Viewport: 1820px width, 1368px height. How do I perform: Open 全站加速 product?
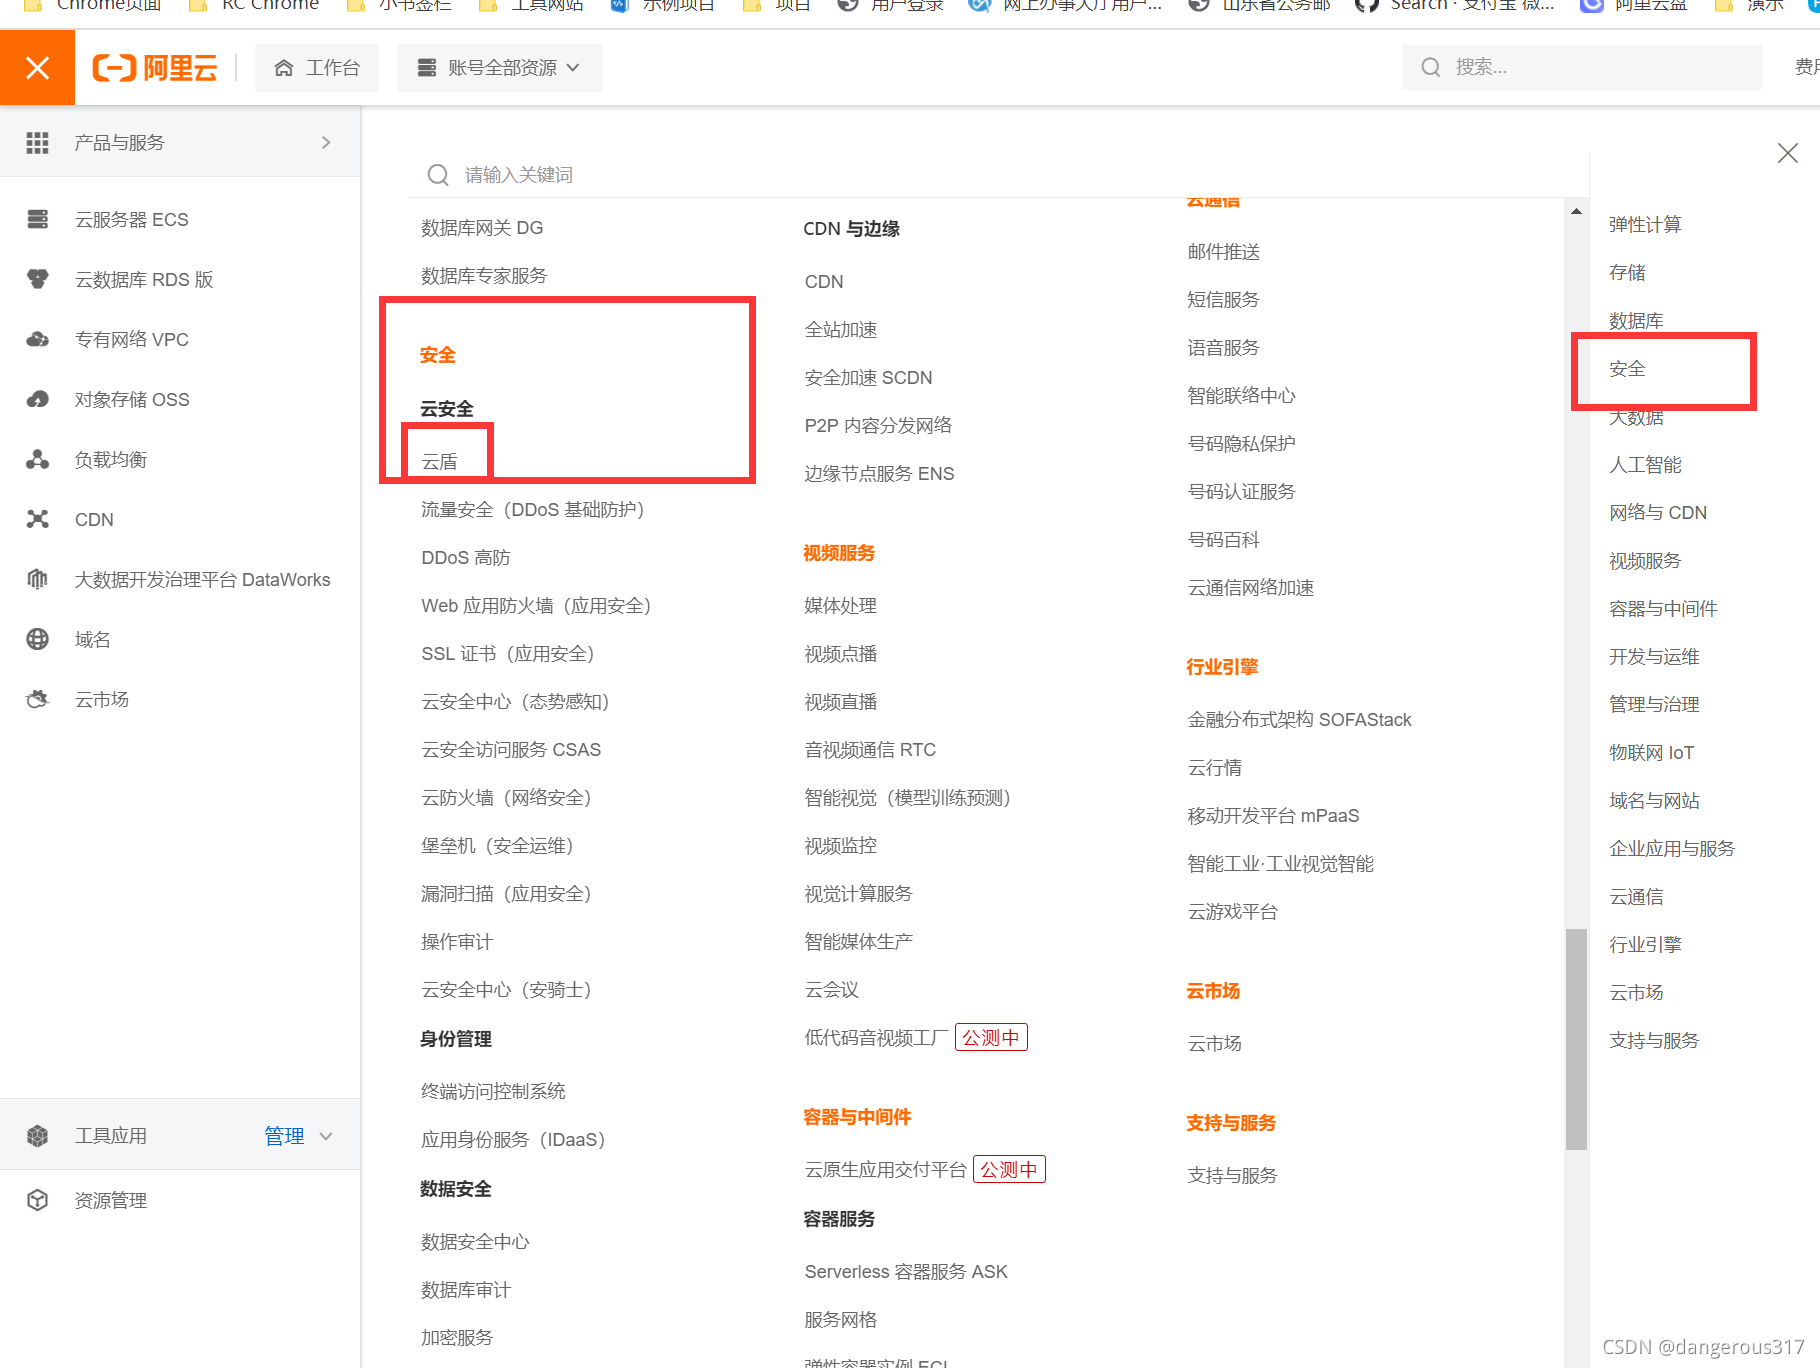(841, 330)
